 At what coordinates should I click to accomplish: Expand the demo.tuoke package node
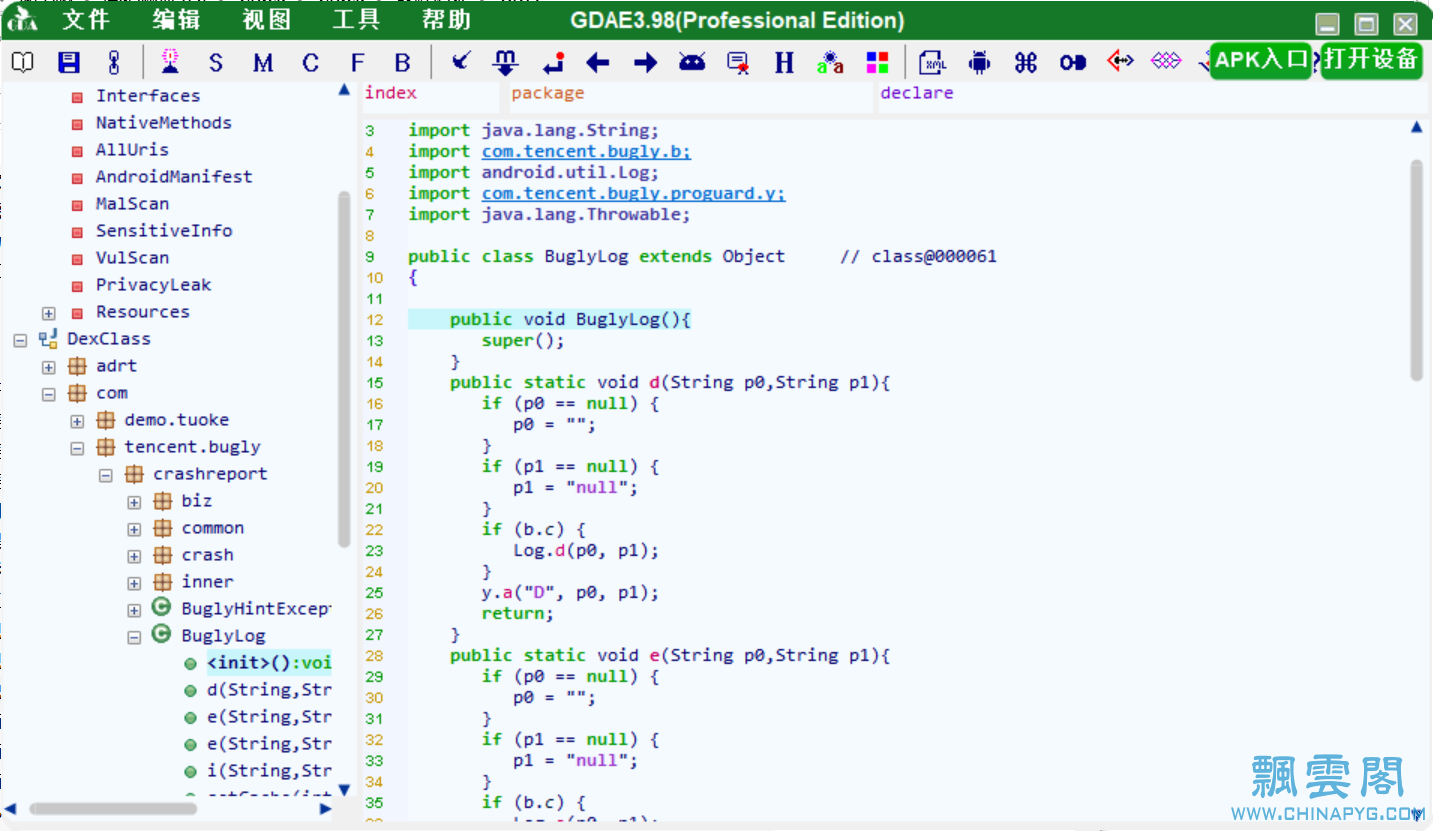(77, 421)
